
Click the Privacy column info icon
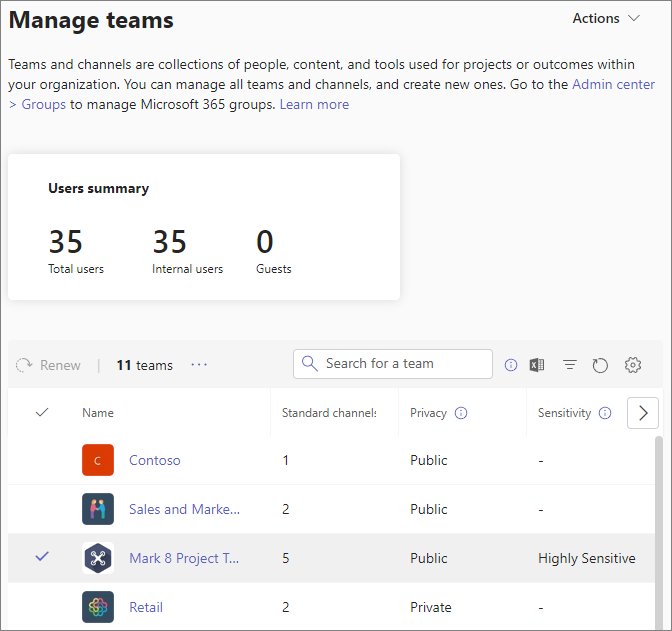click(461, 413)
